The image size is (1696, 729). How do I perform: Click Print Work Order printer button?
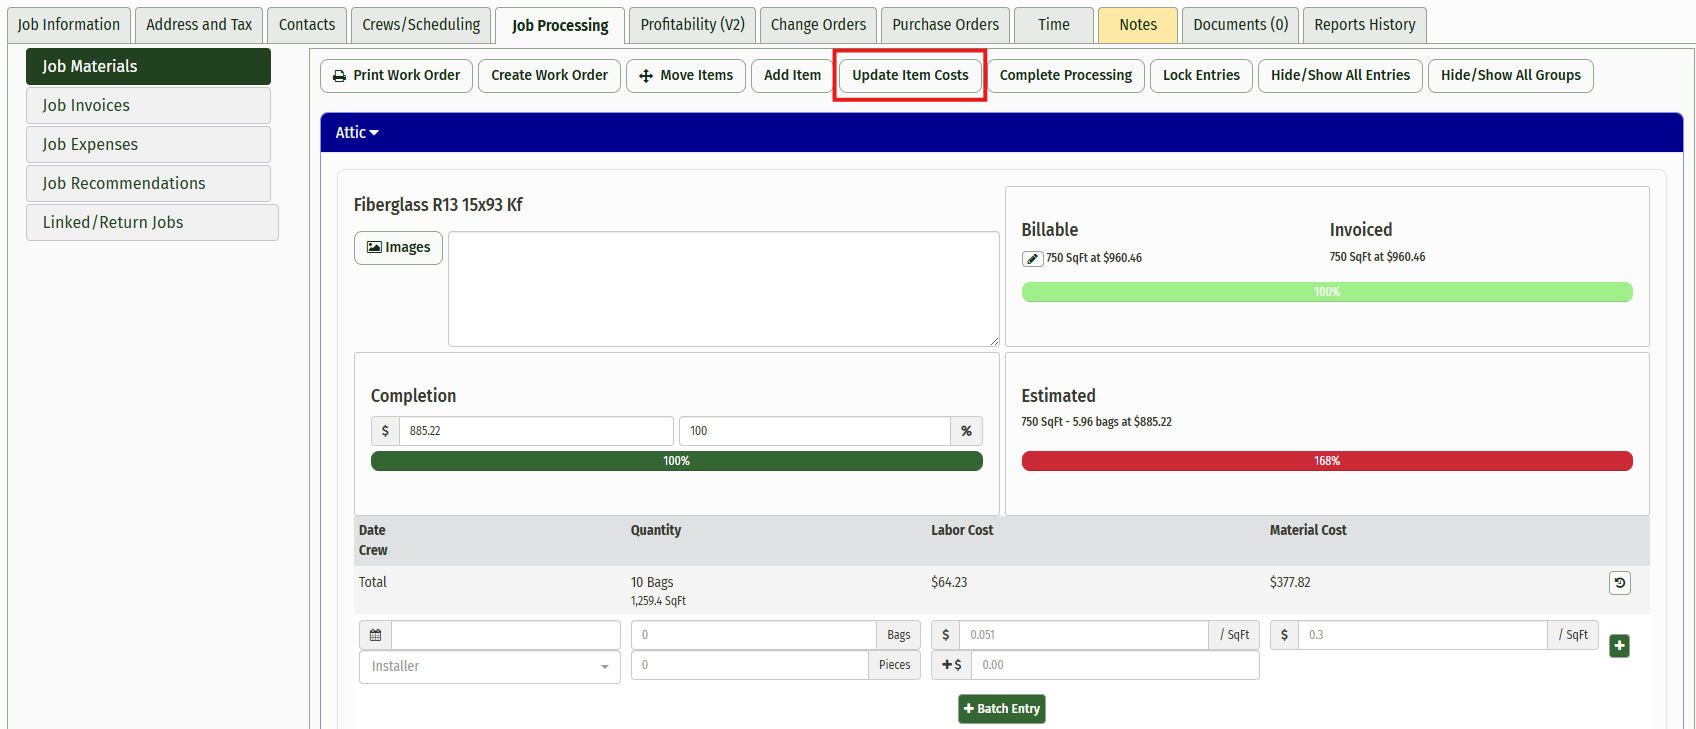[x=396, y=76]
